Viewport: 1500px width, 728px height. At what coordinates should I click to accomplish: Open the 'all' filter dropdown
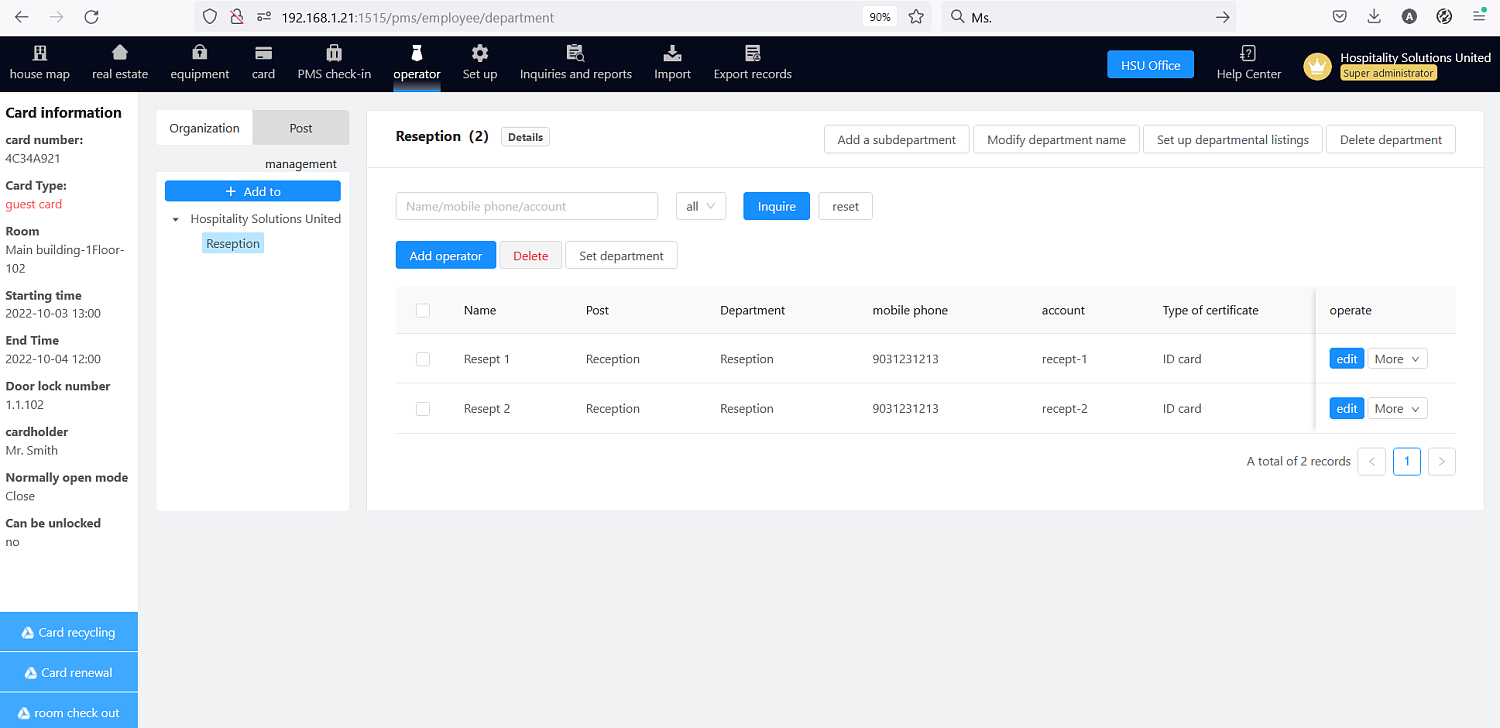[701, 206]
